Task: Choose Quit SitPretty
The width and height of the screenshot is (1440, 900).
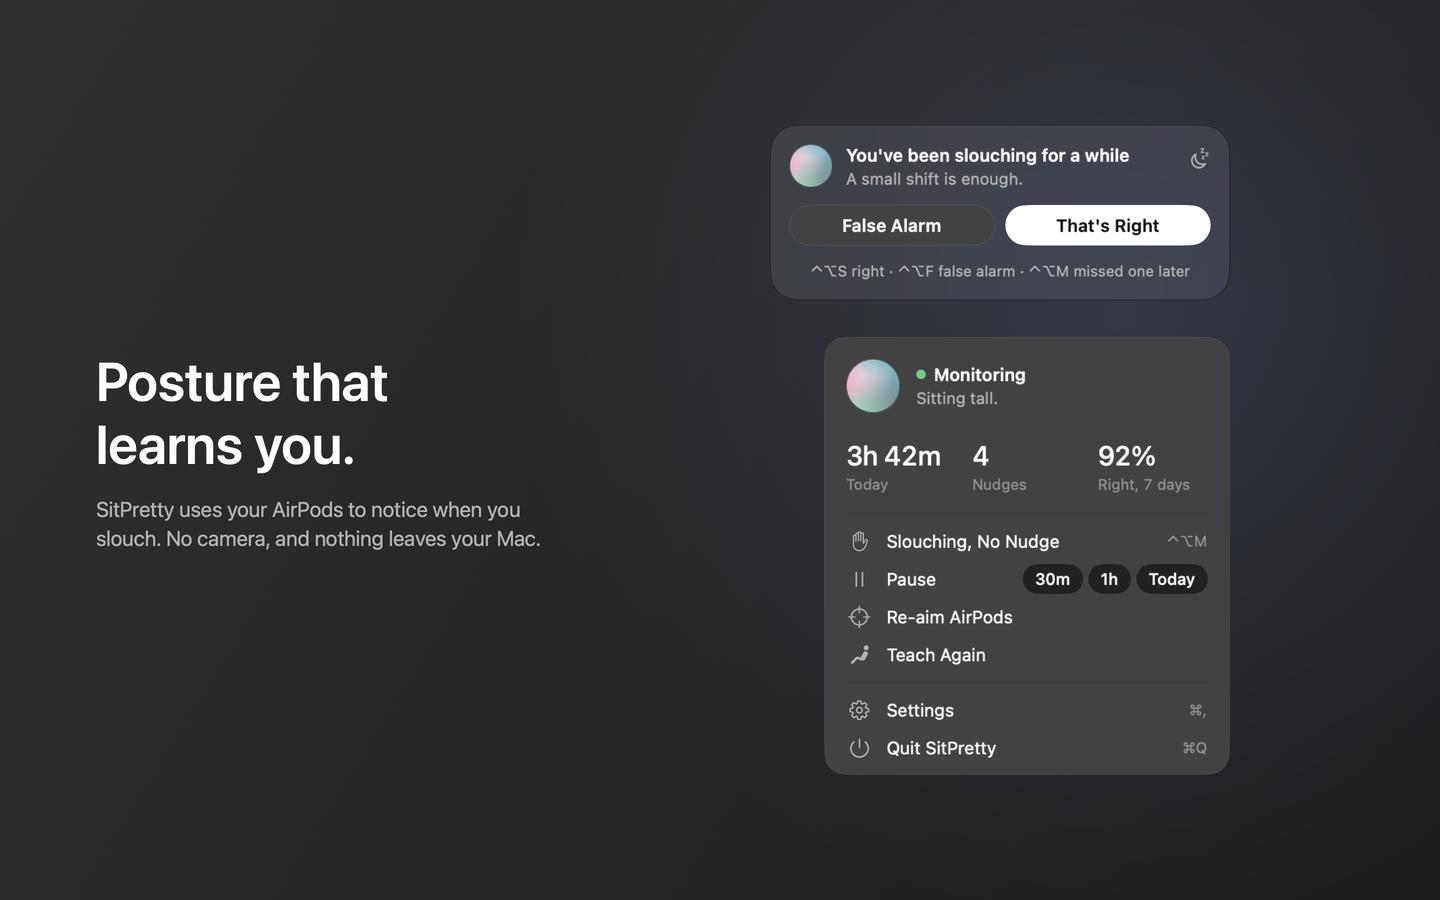Action: 1027,748
